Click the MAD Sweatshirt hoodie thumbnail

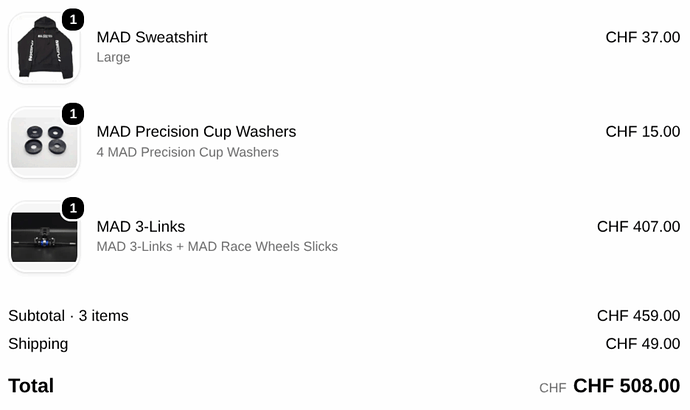pos(44,48)
